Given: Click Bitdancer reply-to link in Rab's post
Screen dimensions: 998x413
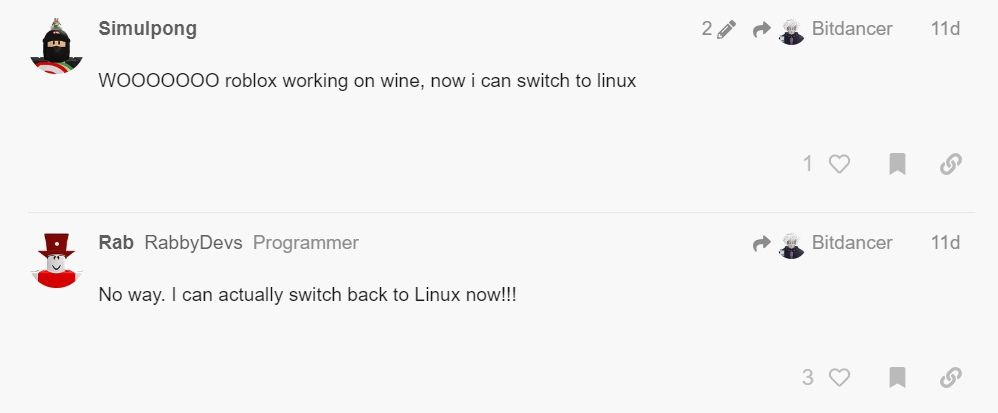Looking at the screenshot, I should coord(851,243).
